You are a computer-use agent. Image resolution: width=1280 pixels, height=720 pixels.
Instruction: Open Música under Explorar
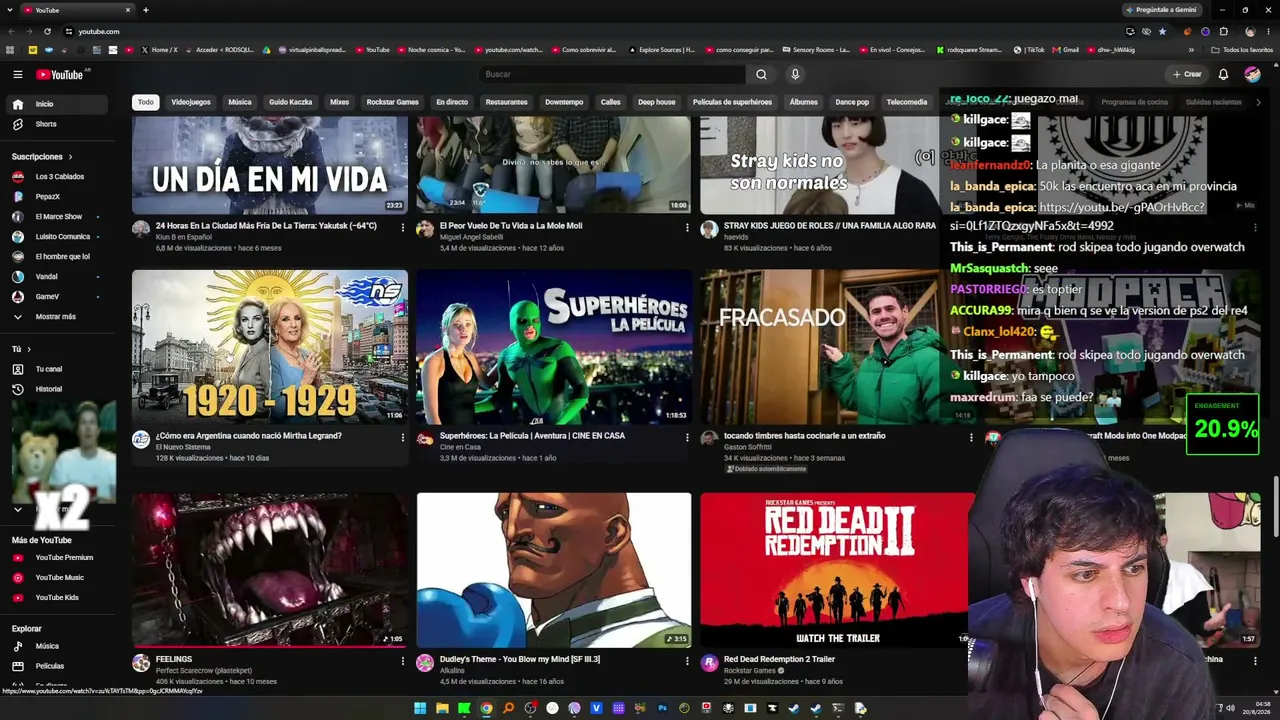(58, 646)
